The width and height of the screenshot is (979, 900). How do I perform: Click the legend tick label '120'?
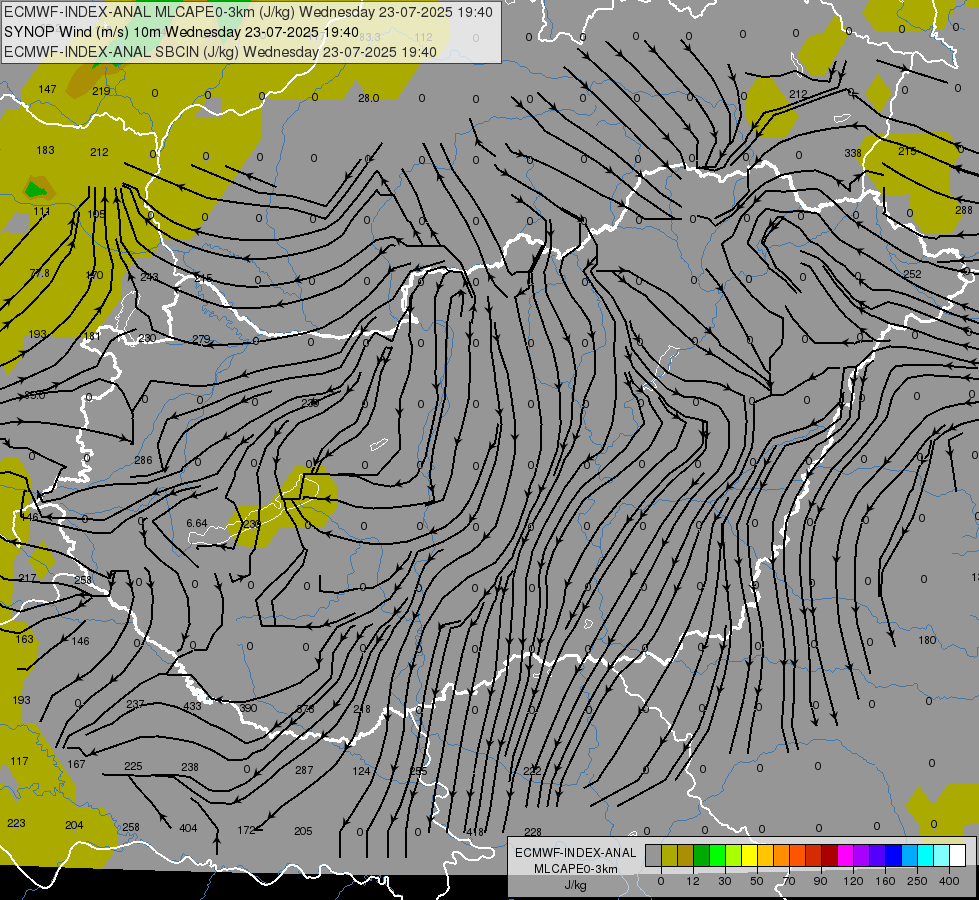pyautogui.click(x=854, y=881)
